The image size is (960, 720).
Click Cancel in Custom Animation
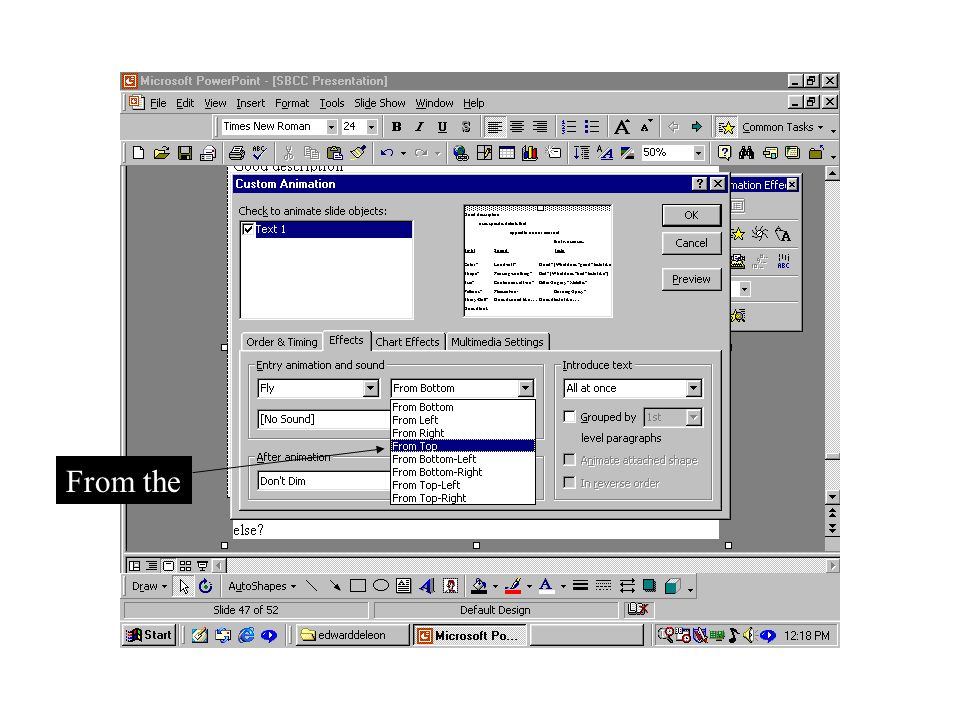tap(691, 243)
